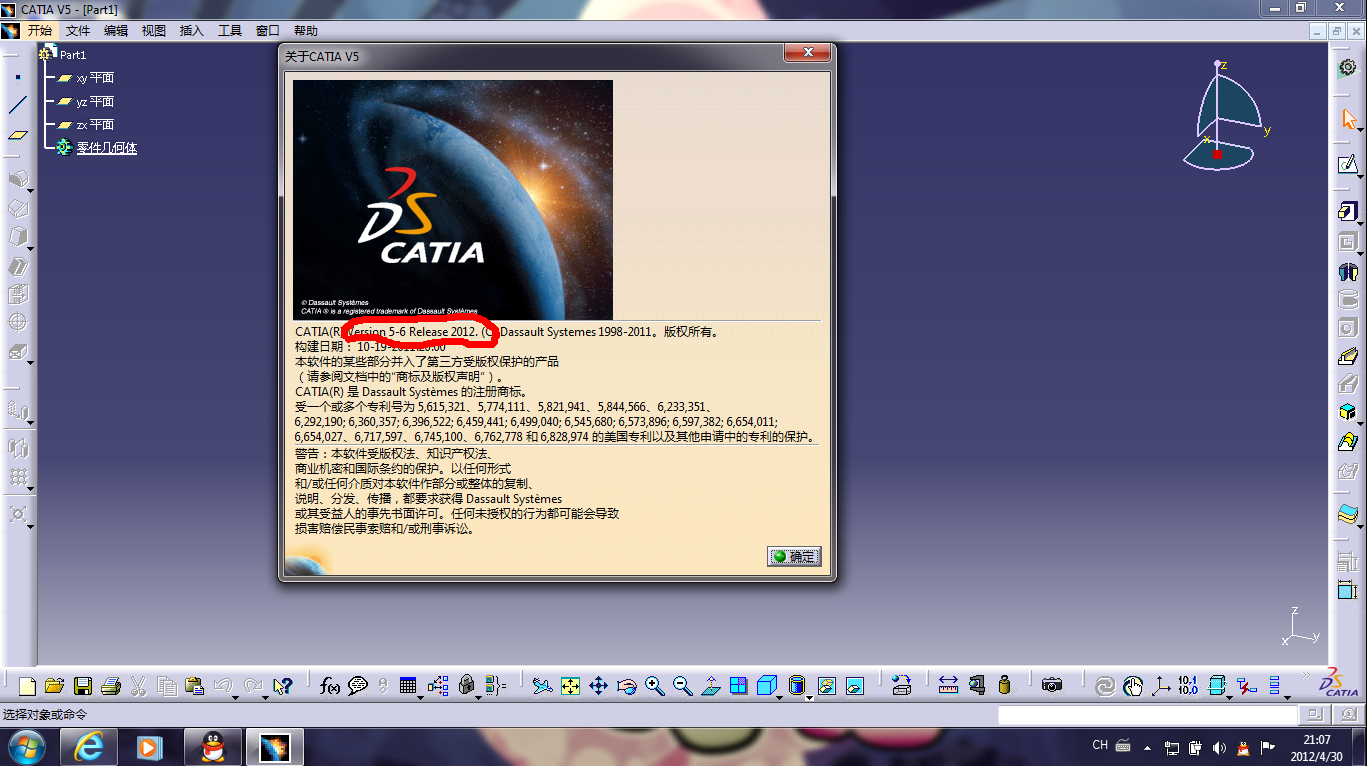Image resolution: width=1367 pixels, height=766 pixels.
Task: Click the compass at top right of viewport
Action: (1225, 115)
